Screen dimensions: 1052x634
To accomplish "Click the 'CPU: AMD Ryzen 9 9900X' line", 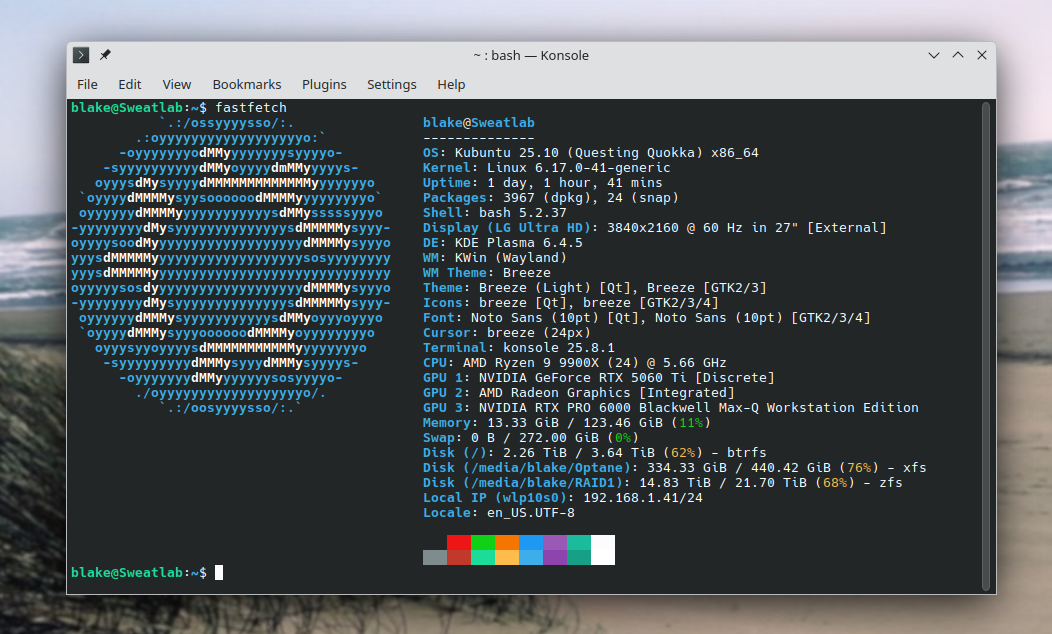I will coord(574,362).
